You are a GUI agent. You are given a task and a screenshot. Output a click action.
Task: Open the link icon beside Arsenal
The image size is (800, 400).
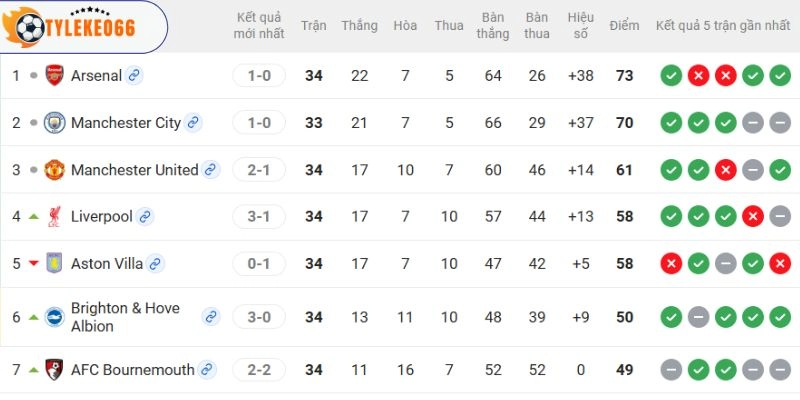tap(134, 76)
